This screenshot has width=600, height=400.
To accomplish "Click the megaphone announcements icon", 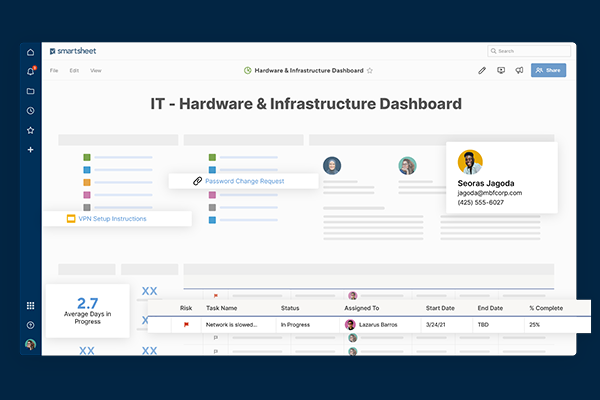I will pyautogui.click(x=519, y=70).
